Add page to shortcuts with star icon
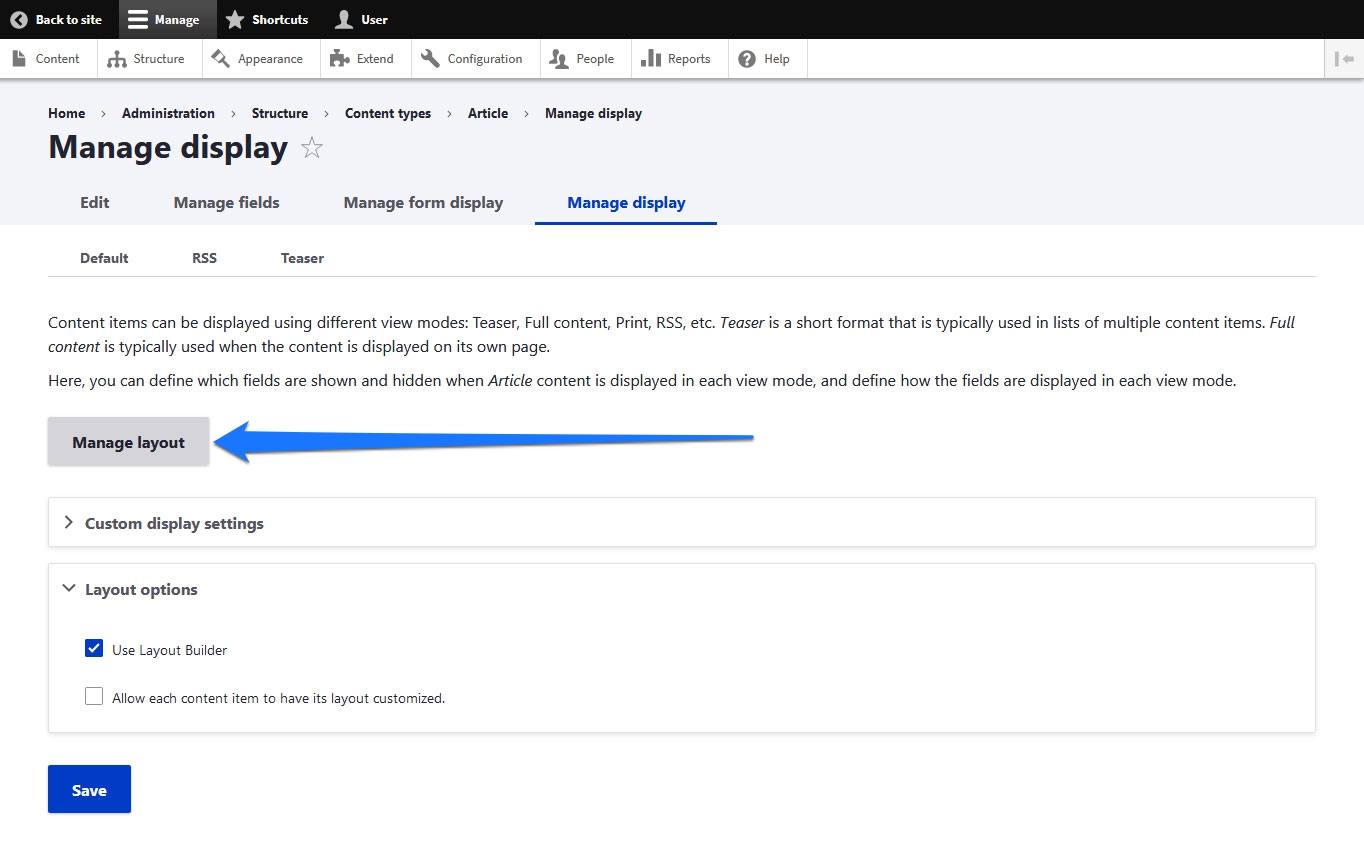The image size is (1364, 841). (312, 148)
